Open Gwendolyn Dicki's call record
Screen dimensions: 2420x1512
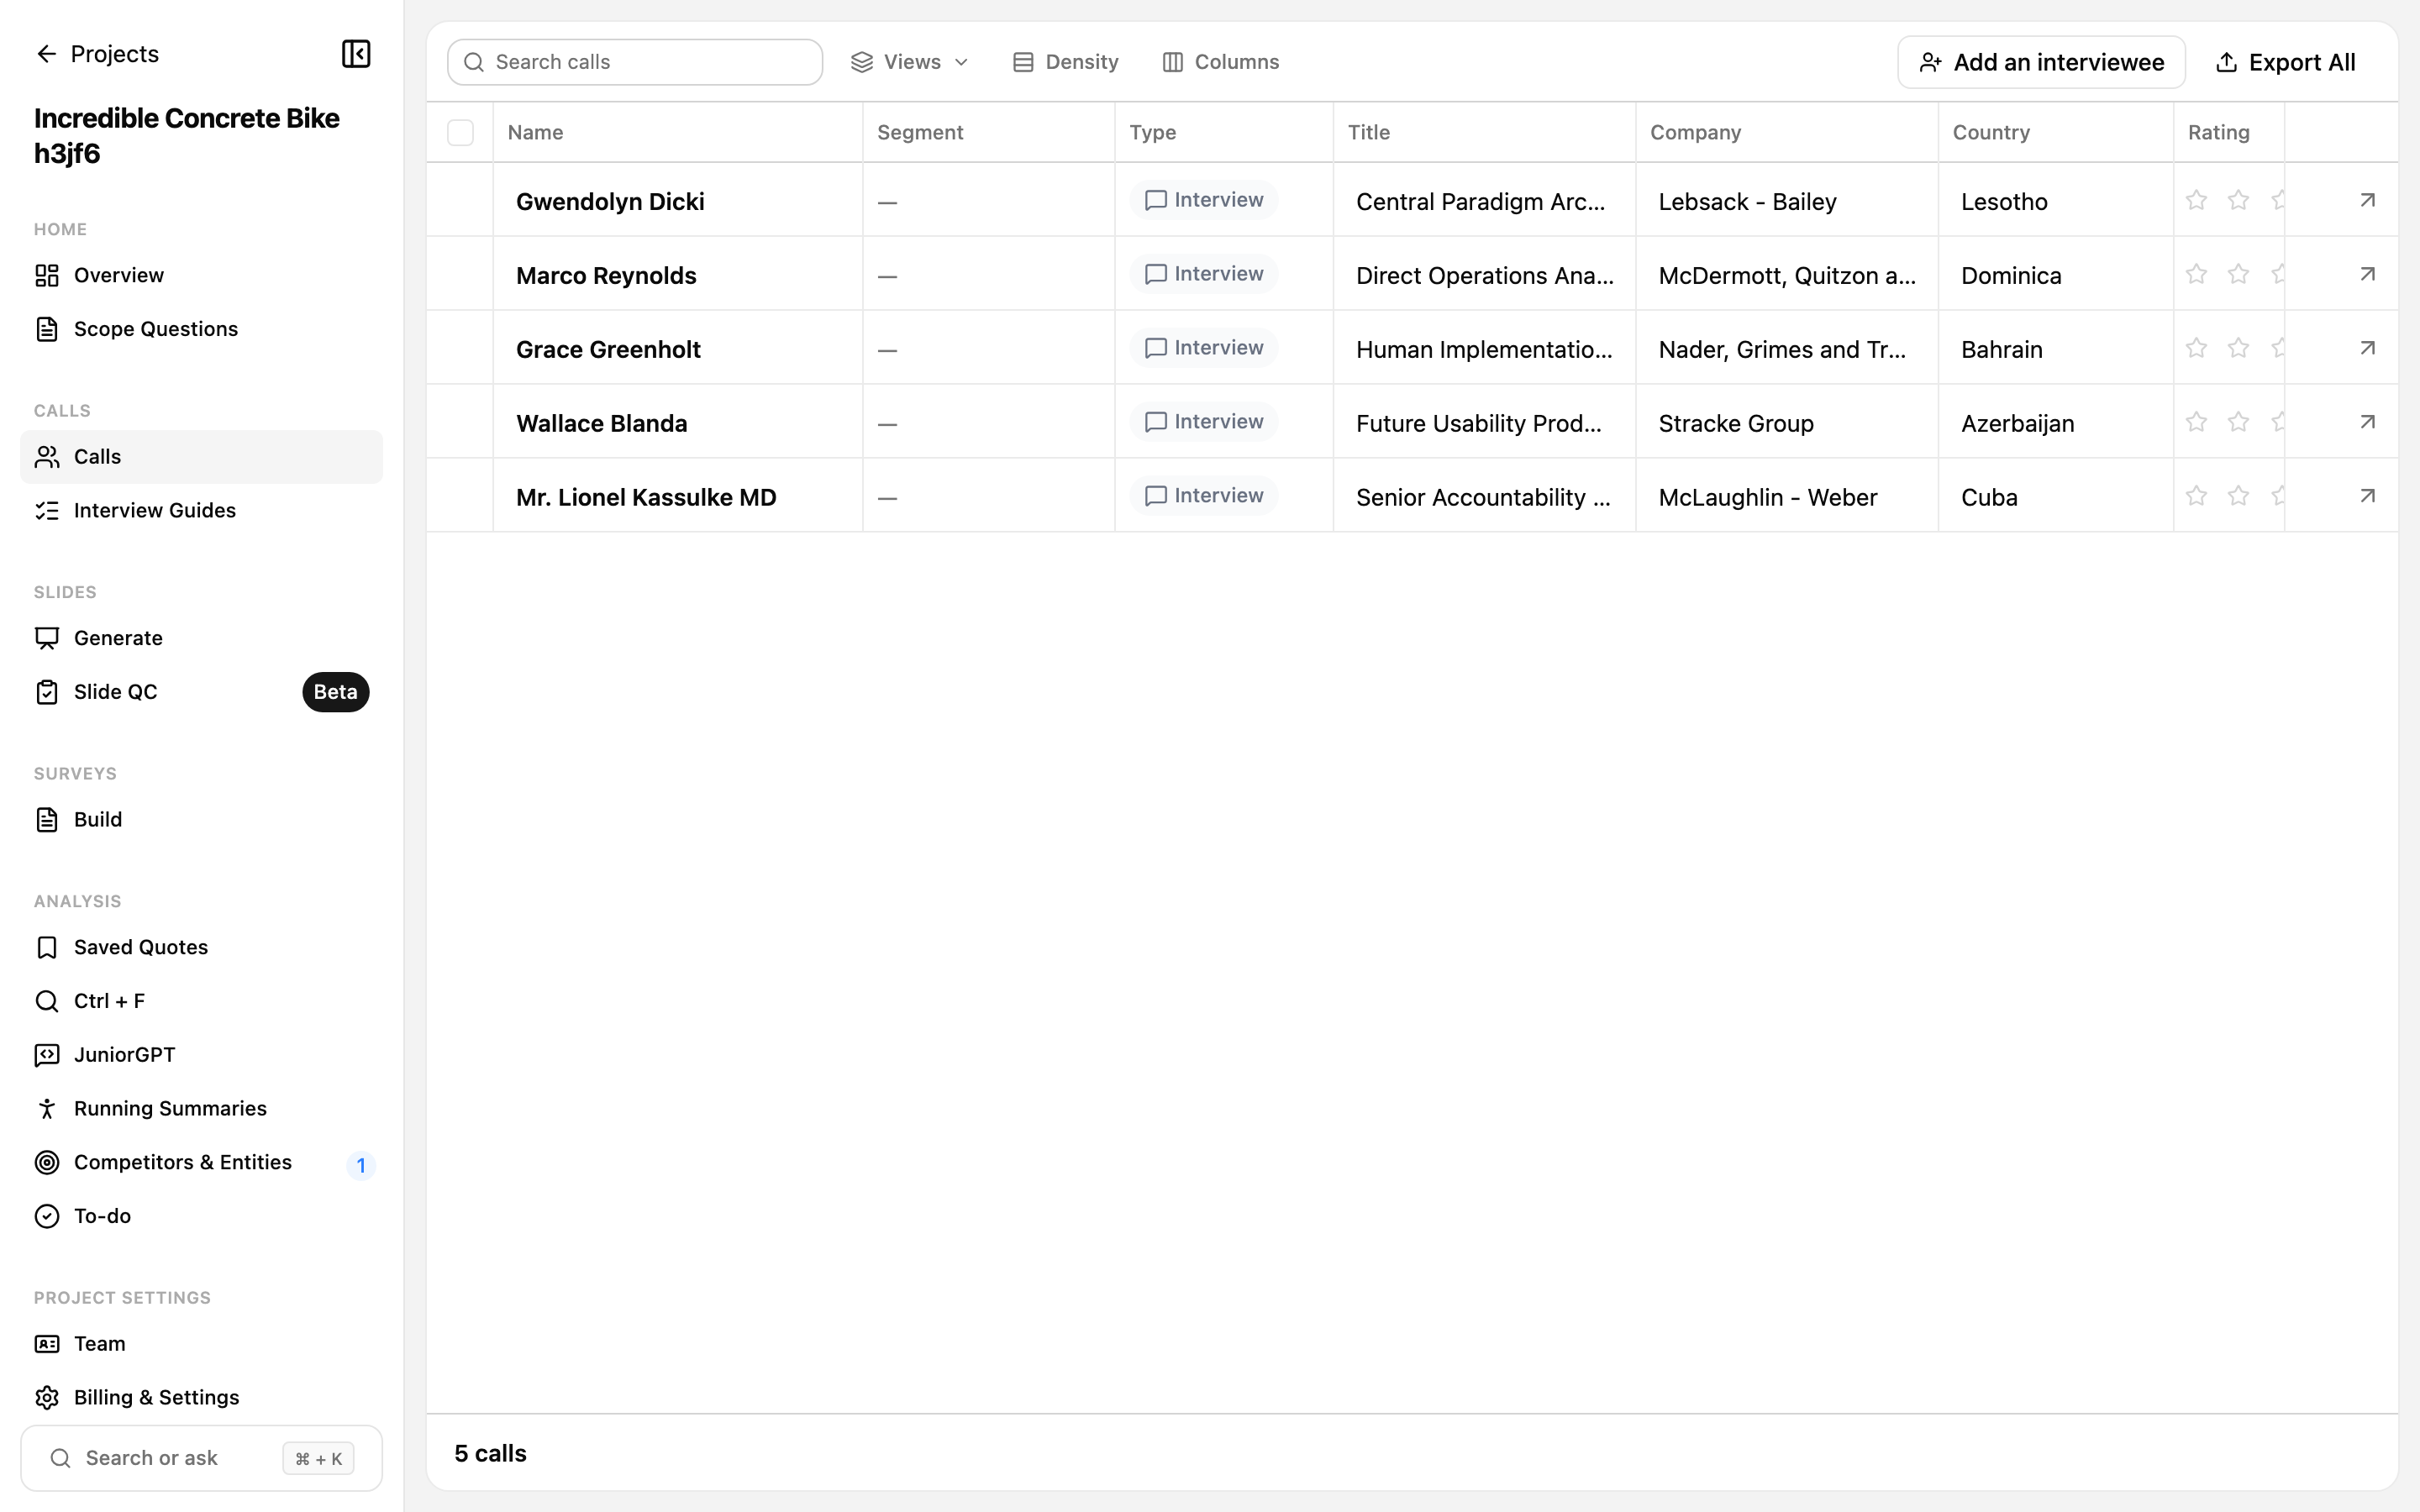coord(610,201)
